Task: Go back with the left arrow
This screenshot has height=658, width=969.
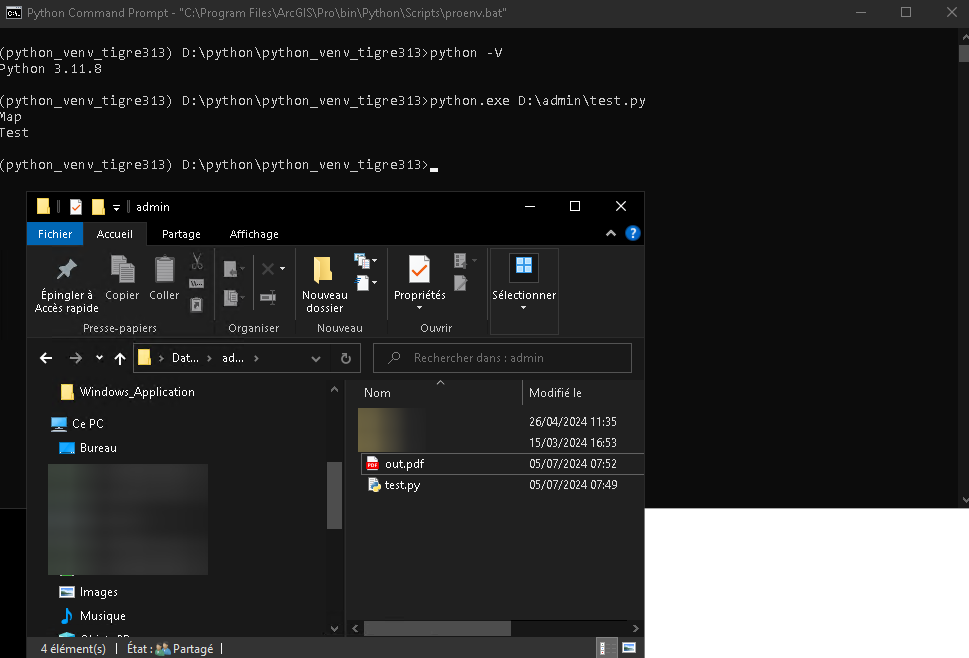Action: point(46,358)
